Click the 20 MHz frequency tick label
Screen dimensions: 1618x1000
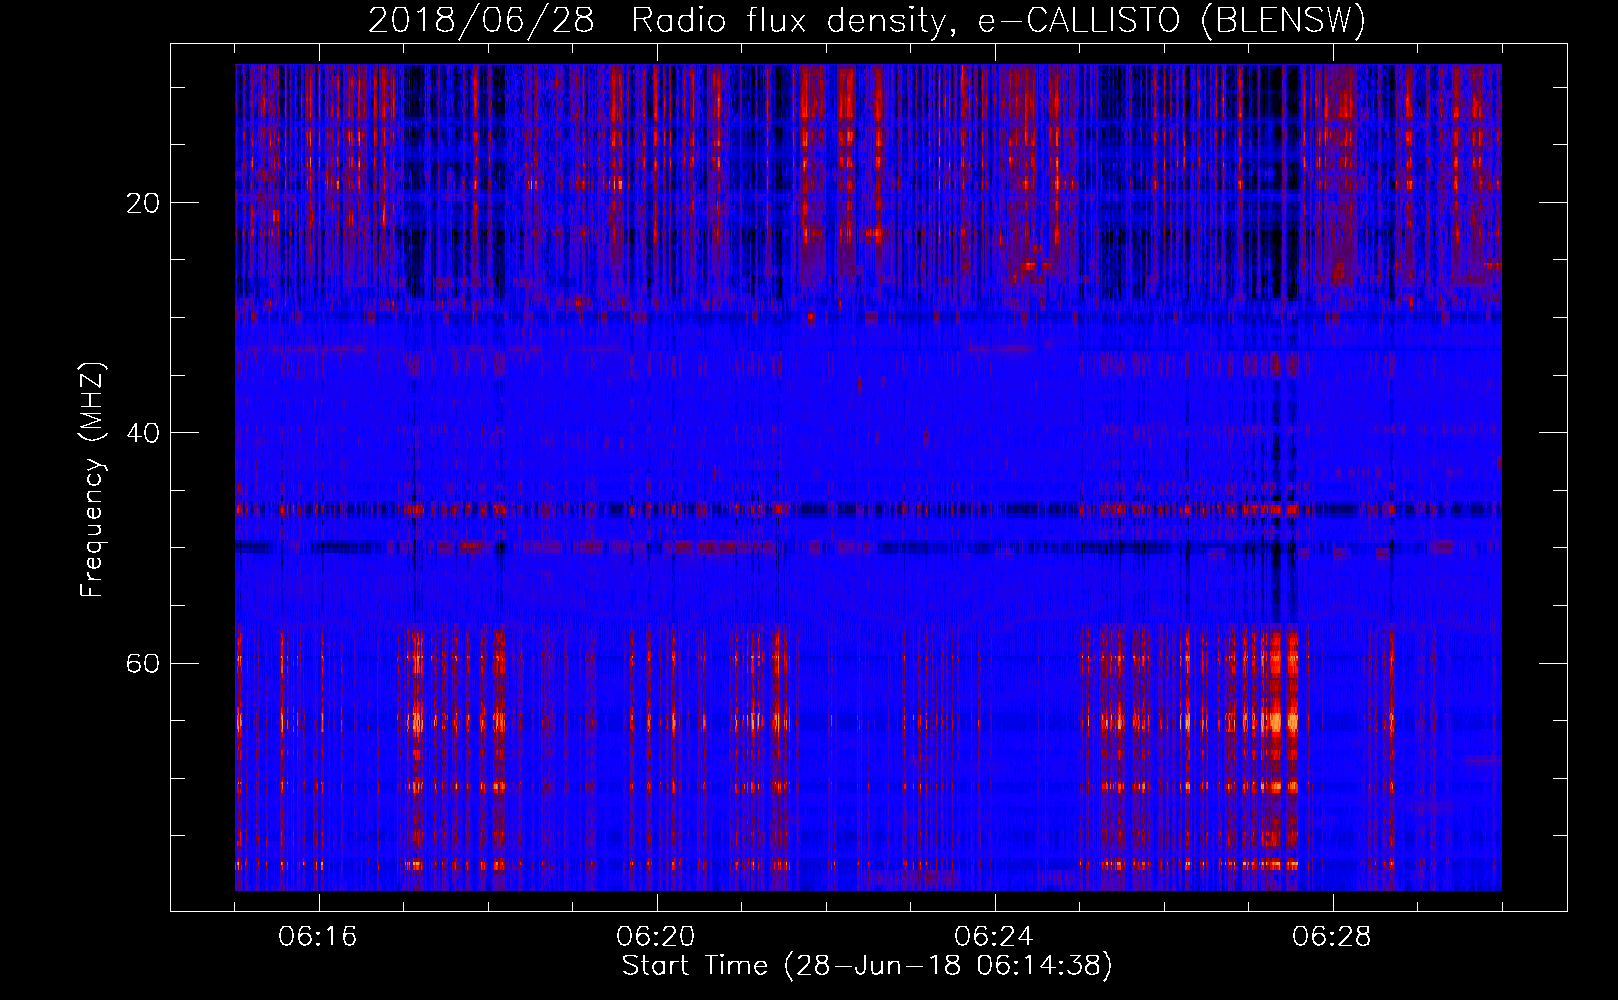pos(141,203)
